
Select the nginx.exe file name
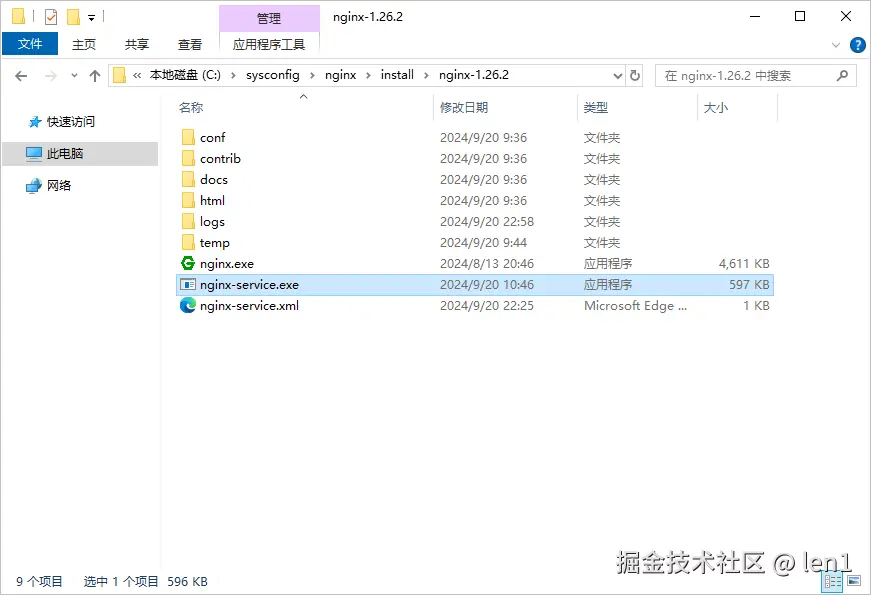pyautogui.click(x=227, y=264)
